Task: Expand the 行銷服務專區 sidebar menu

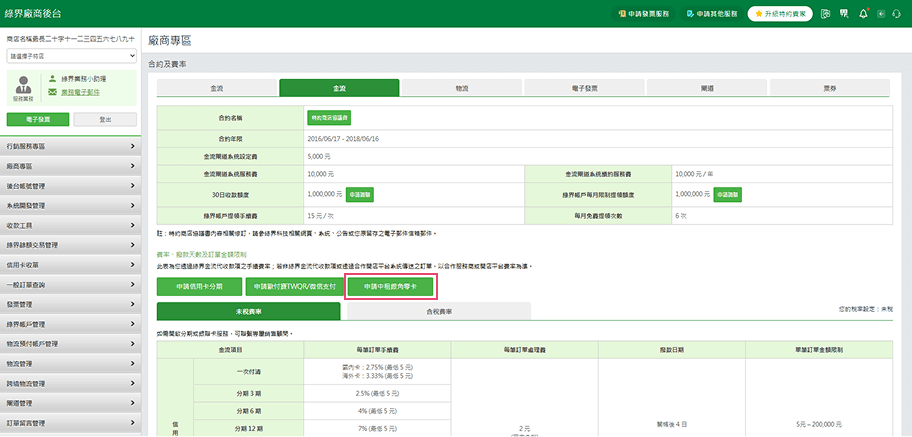Action: [x=71, y=147]
